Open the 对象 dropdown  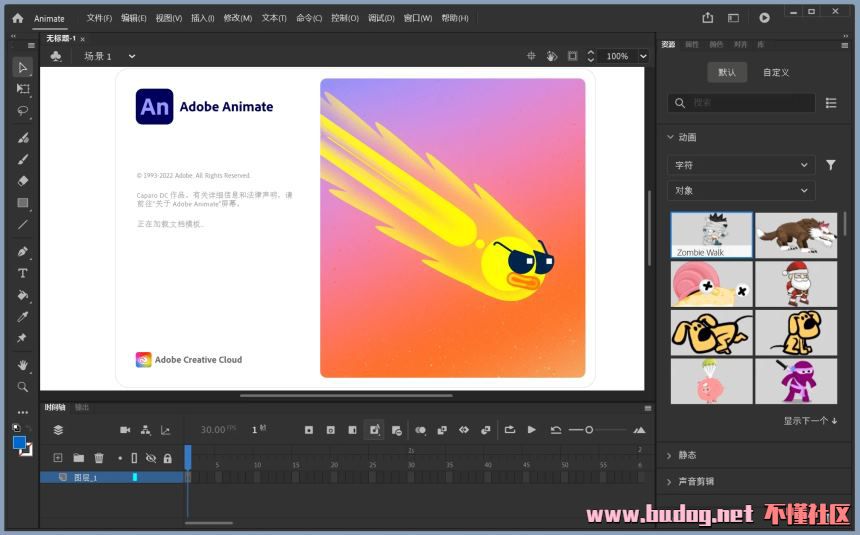coord(741,191)
